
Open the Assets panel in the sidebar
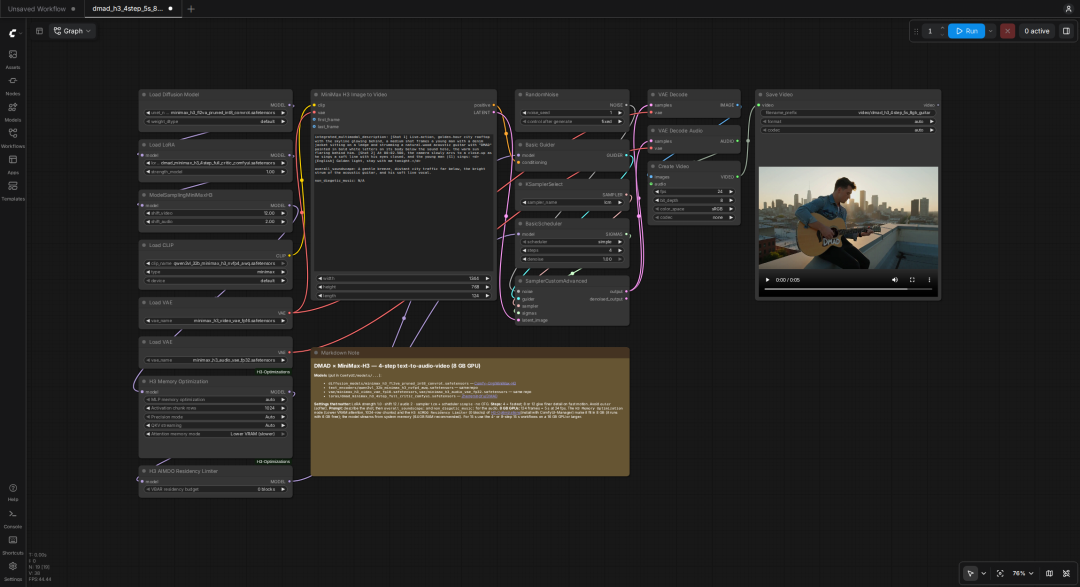(x=12, y=58)
